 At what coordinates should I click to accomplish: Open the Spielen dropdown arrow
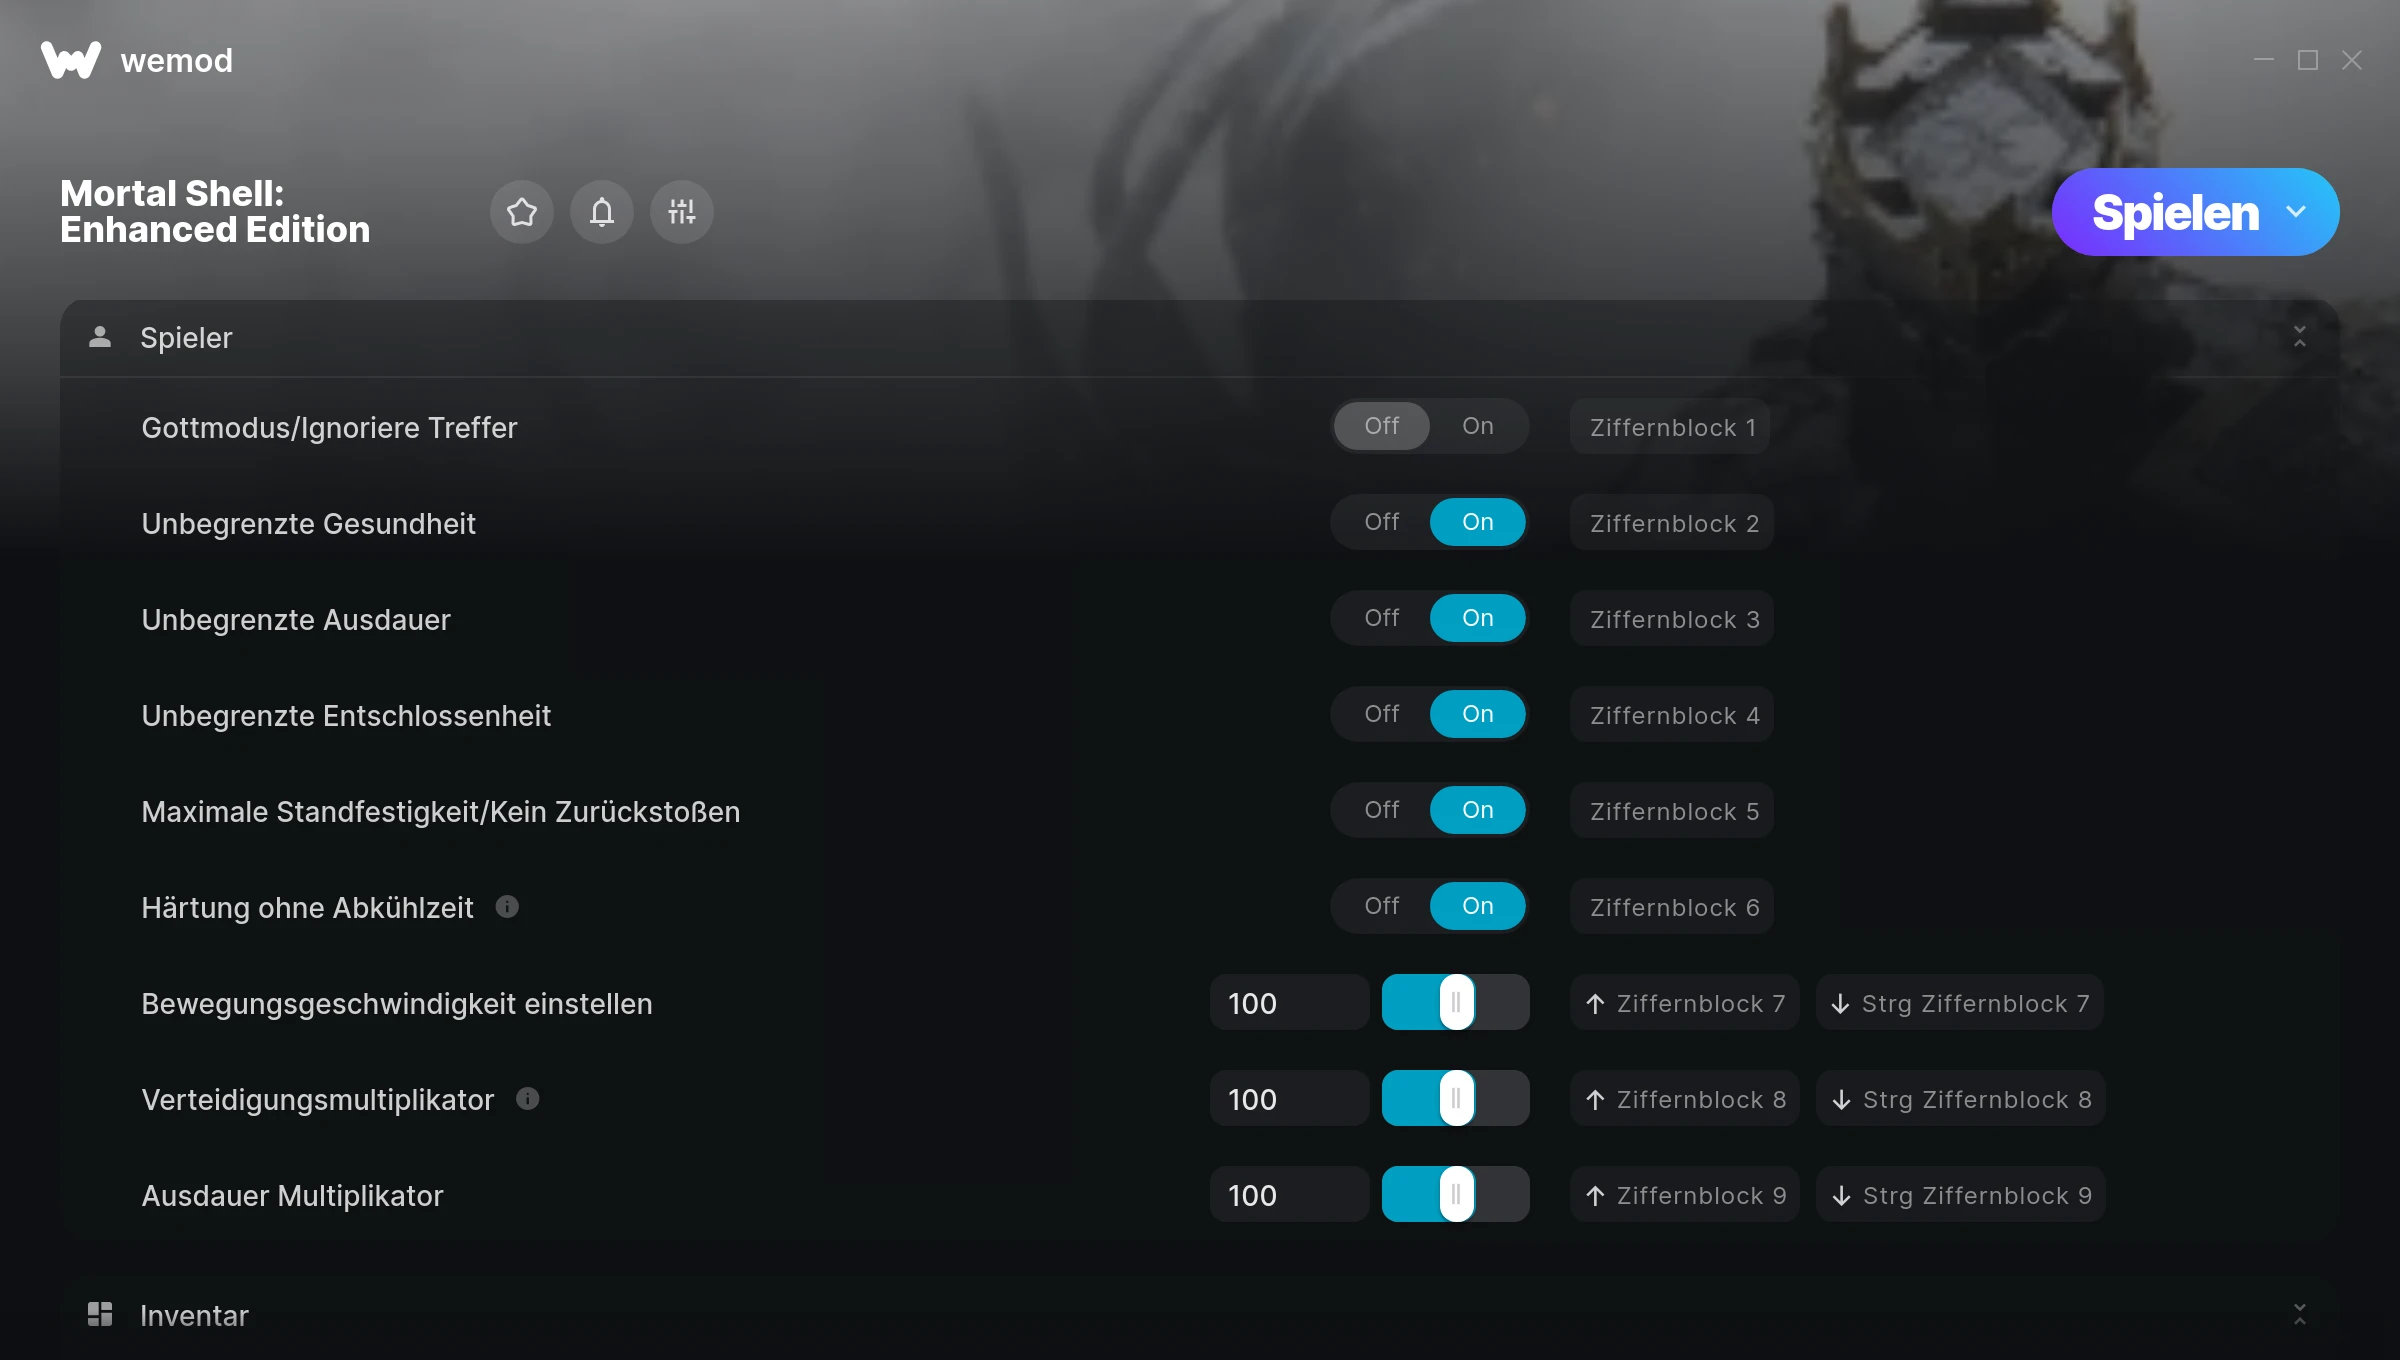click(2296, 212)
